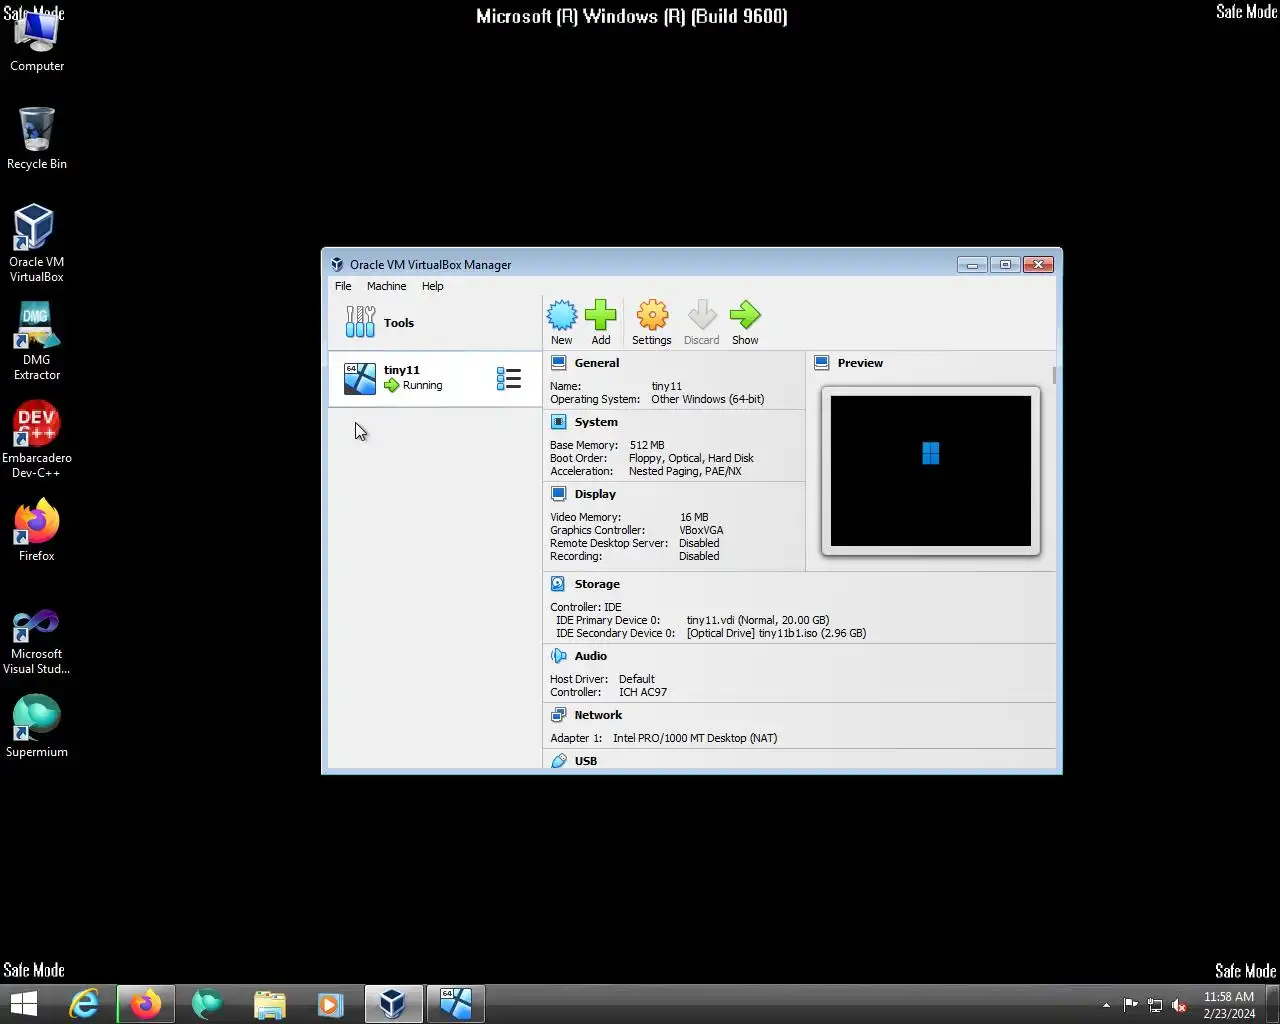Select the tiny11 virtual machine entry
The image size is (1280, 1024).
click(x=434, y=379)
